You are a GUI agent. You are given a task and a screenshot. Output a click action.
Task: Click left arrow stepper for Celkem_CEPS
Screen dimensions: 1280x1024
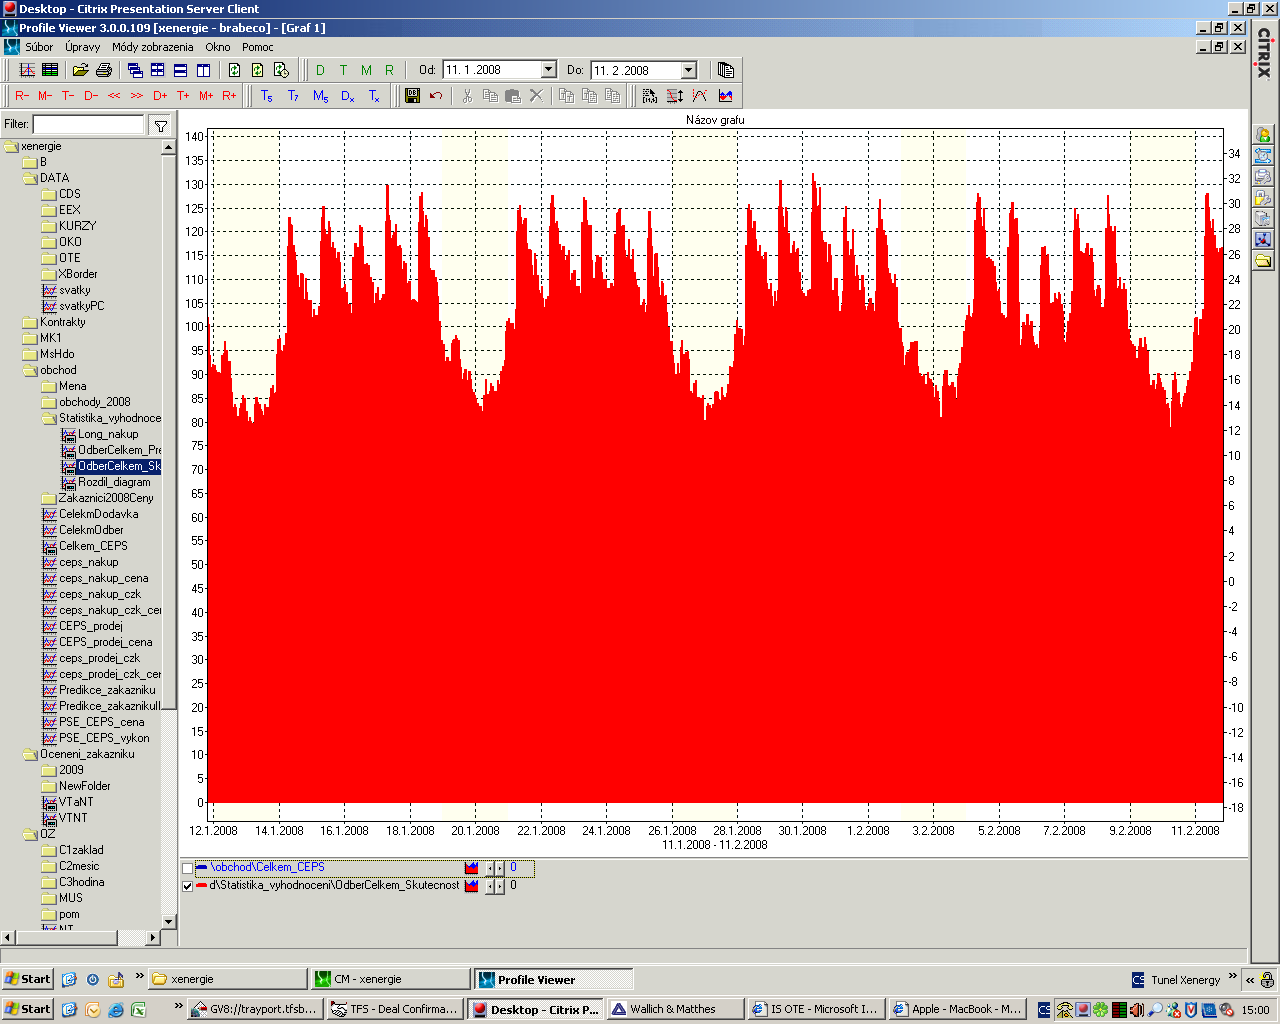click(x=490, y=868)
